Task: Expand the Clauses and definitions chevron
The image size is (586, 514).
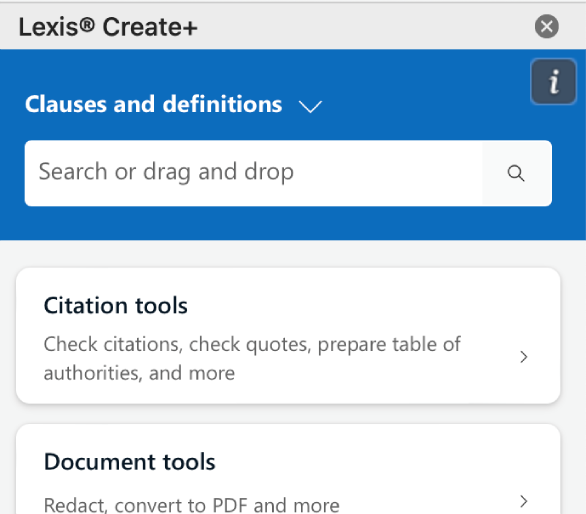Action: click(310, 107)
